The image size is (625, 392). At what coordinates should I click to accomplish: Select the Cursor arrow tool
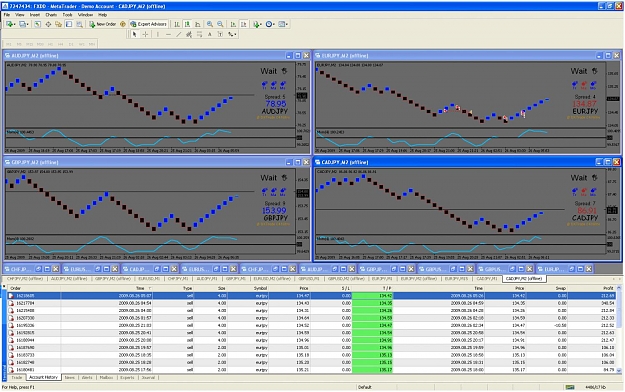134,34
